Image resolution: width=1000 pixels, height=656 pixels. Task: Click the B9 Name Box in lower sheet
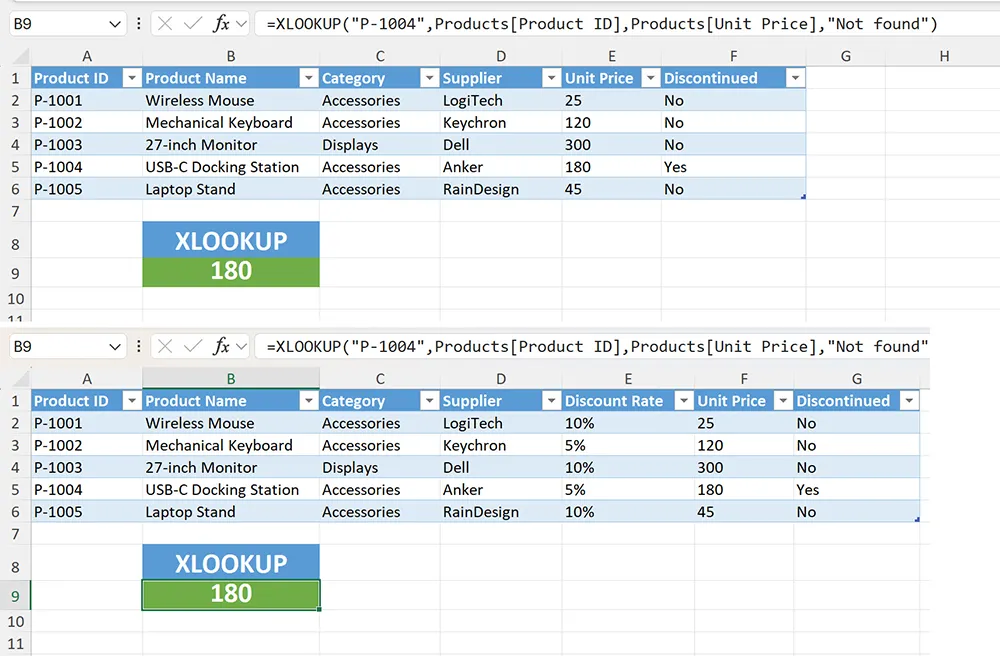tap(55, 347)
